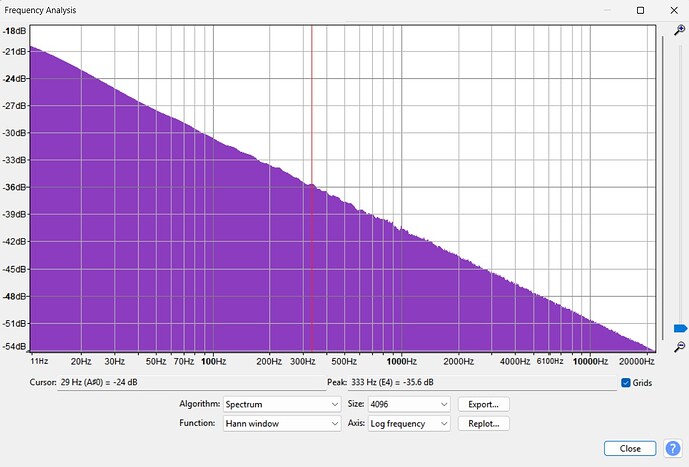
Task: Open the Size dropdown showing 4096
Action: (410, 404)
